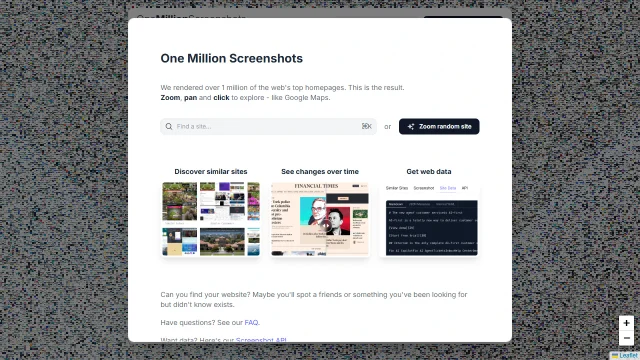Open the Get web data preview image
Screen dimensions: 640x360
[429, 219]
